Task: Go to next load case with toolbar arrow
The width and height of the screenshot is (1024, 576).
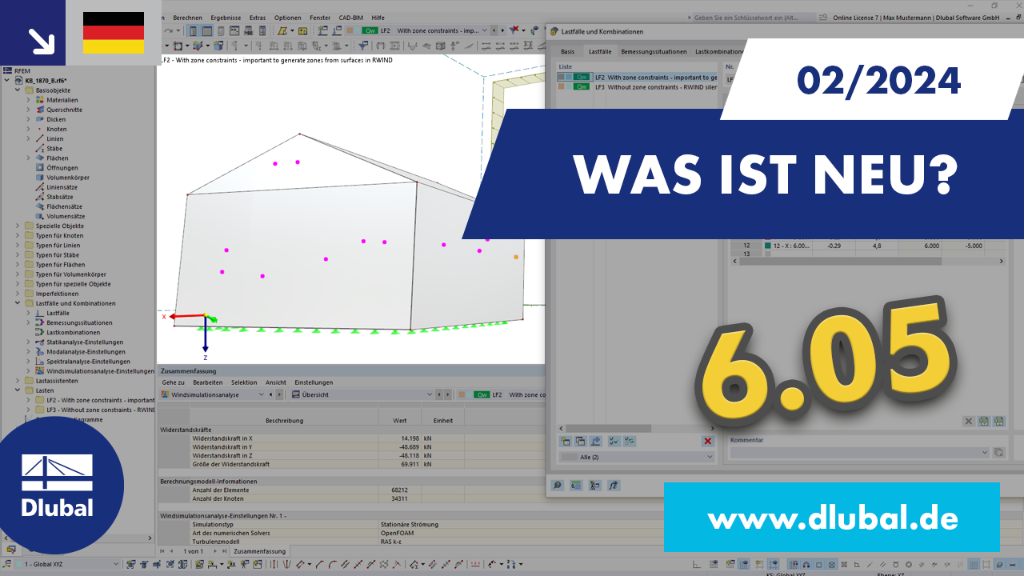Action: tap(502, 30)
